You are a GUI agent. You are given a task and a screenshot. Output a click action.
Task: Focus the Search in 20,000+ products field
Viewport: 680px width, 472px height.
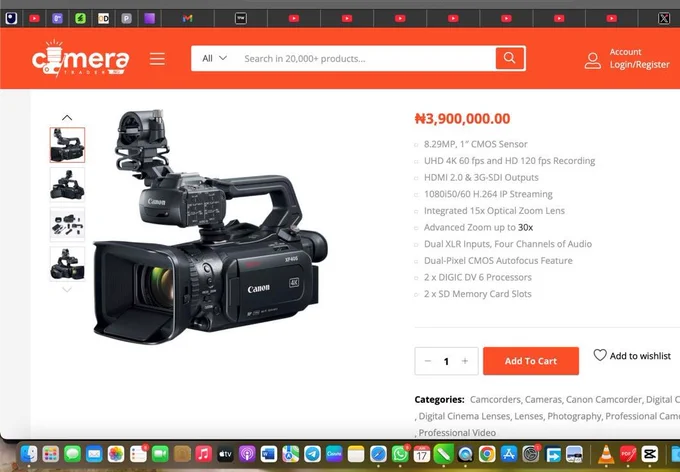(366, 59)
